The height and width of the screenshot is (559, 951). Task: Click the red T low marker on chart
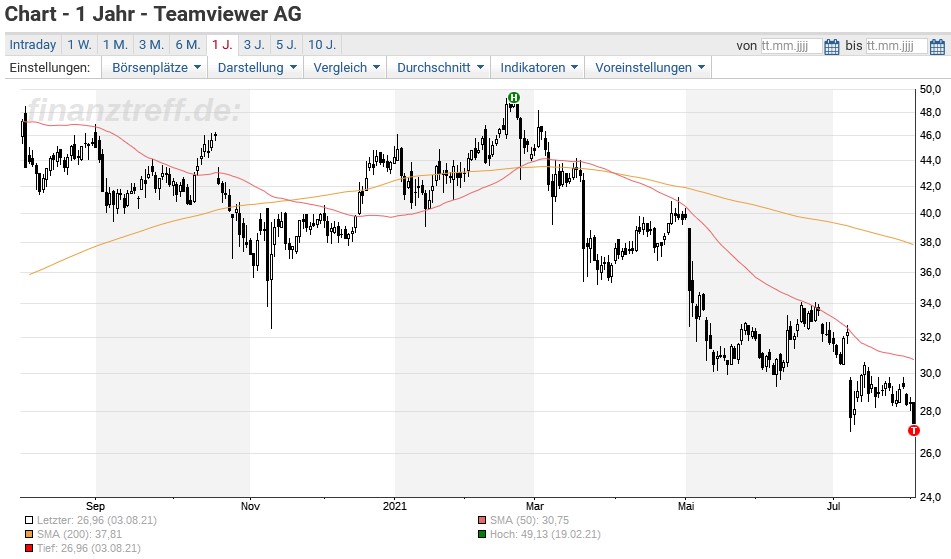pos(913,430)
